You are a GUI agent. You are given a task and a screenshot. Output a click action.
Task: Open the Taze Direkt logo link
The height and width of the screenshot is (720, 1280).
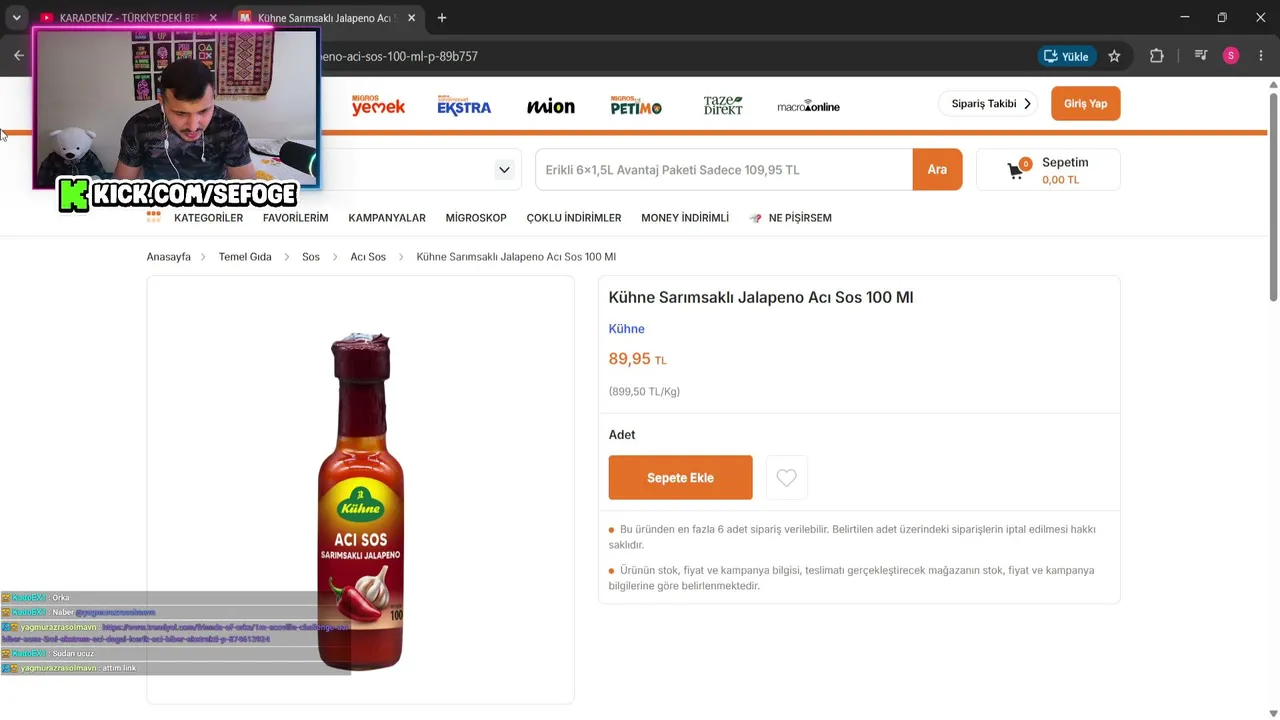coord(723,105)
